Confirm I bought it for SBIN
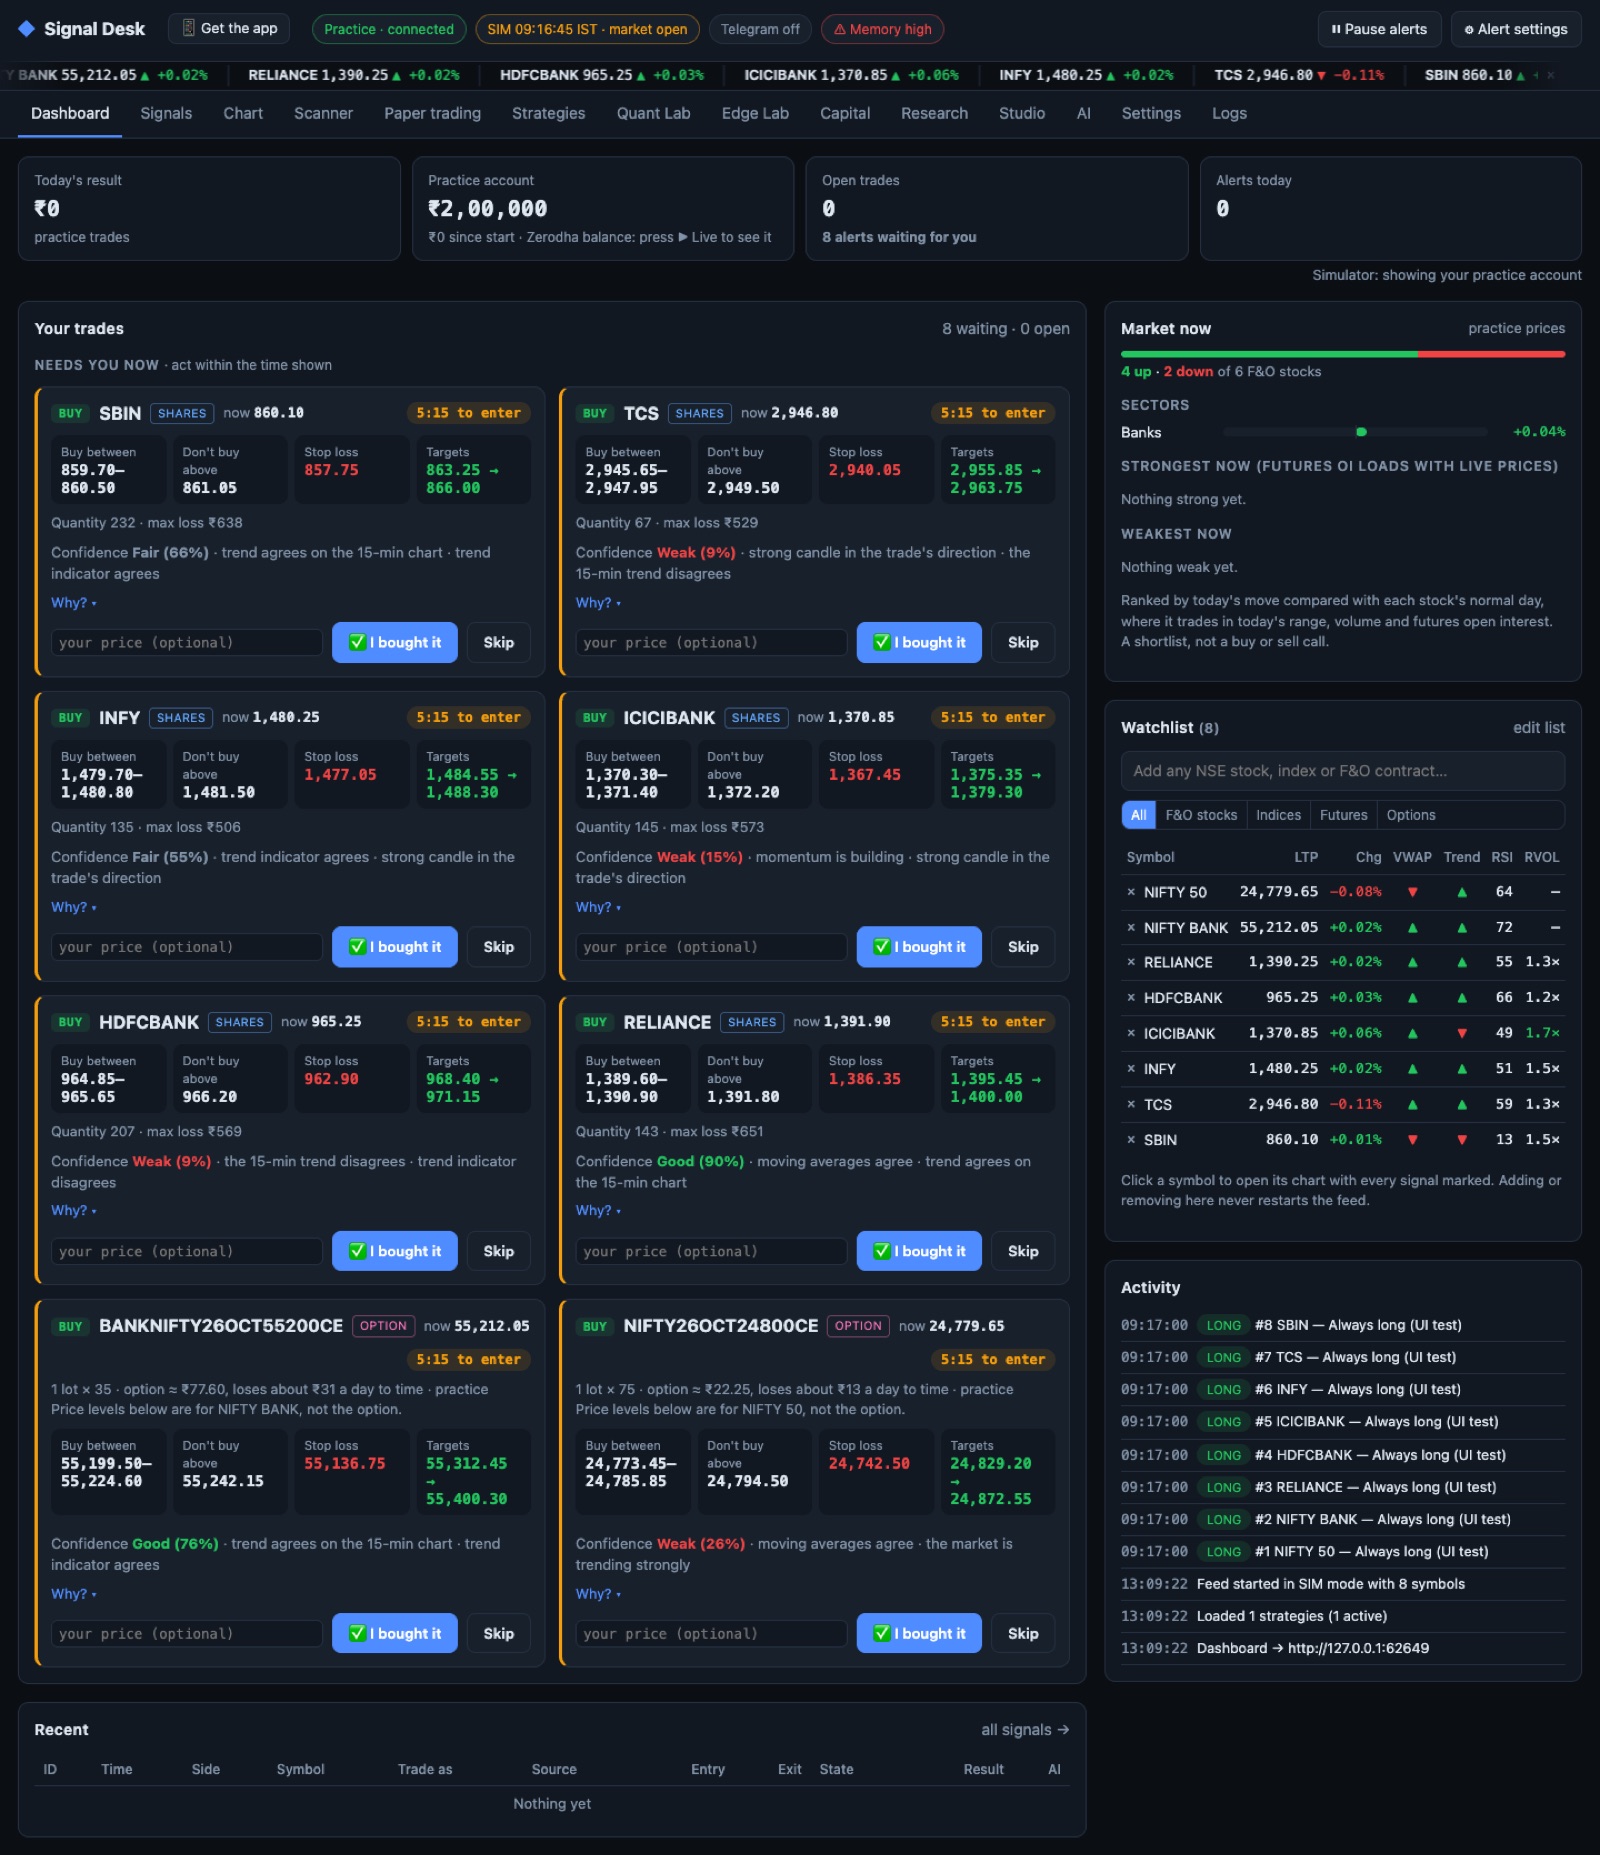This screenshot has height=1855, width=1600. click(x=395, y=643)
